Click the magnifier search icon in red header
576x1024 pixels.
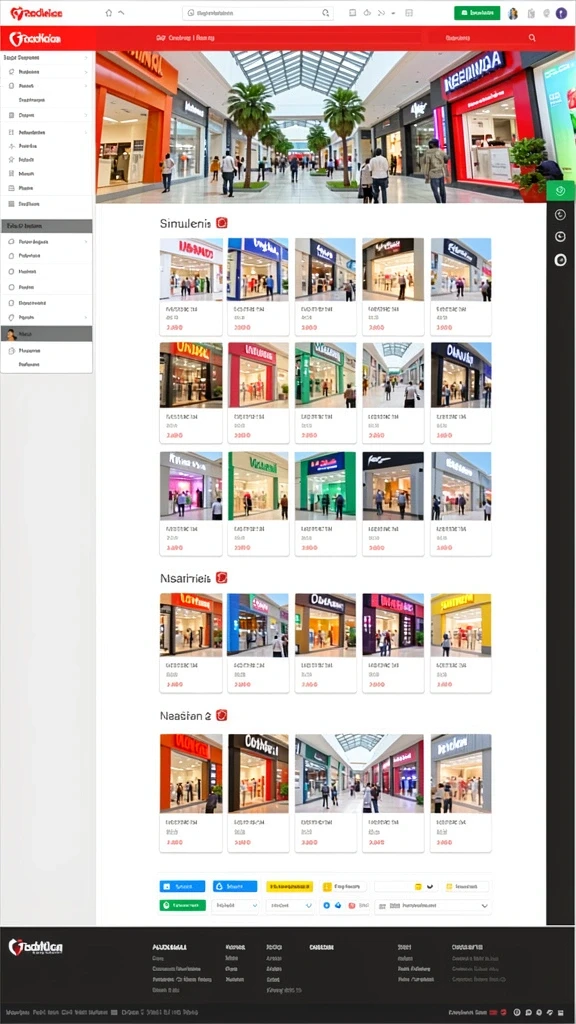click(532, 39)
